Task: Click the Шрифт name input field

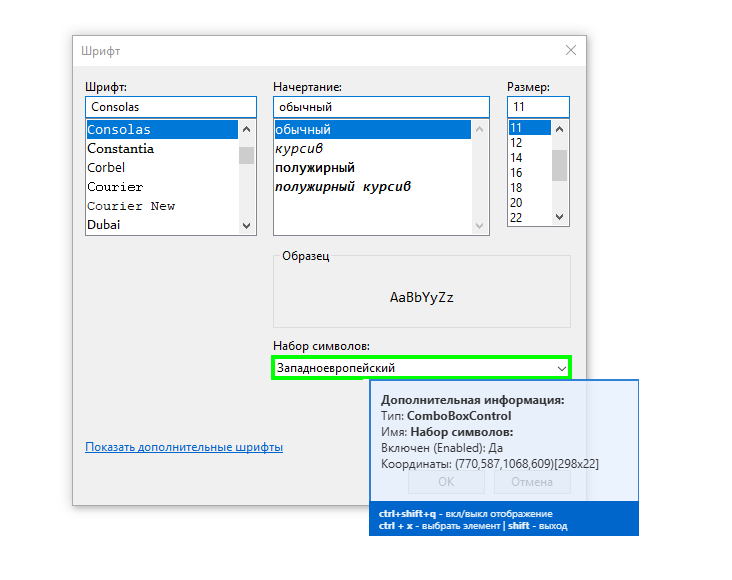Action: [x=171, y=107]
